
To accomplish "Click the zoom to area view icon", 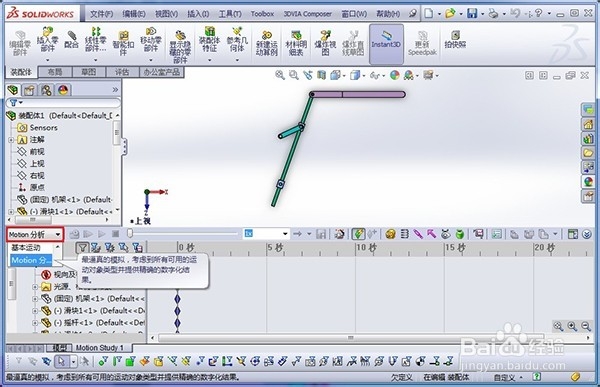I will pos(293,75).
